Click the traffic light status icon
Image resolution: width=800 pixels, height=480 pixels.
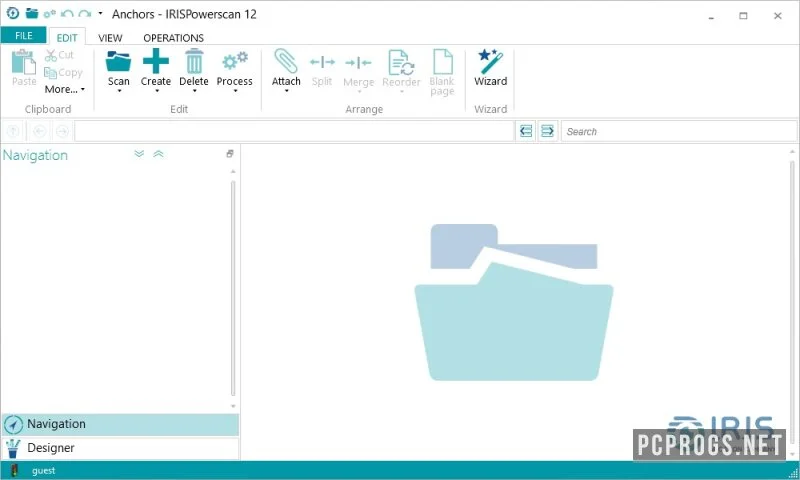click(x=14, y=470)
